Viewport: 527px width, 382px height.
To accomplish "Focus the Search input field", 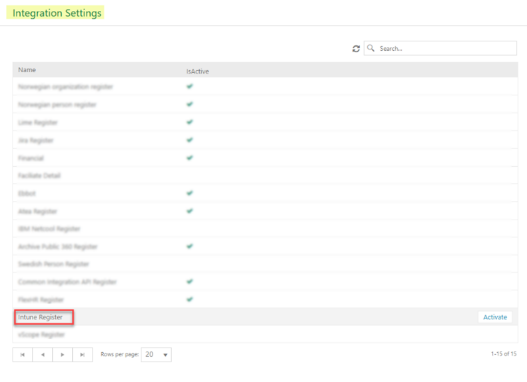I will pos(440,48).
